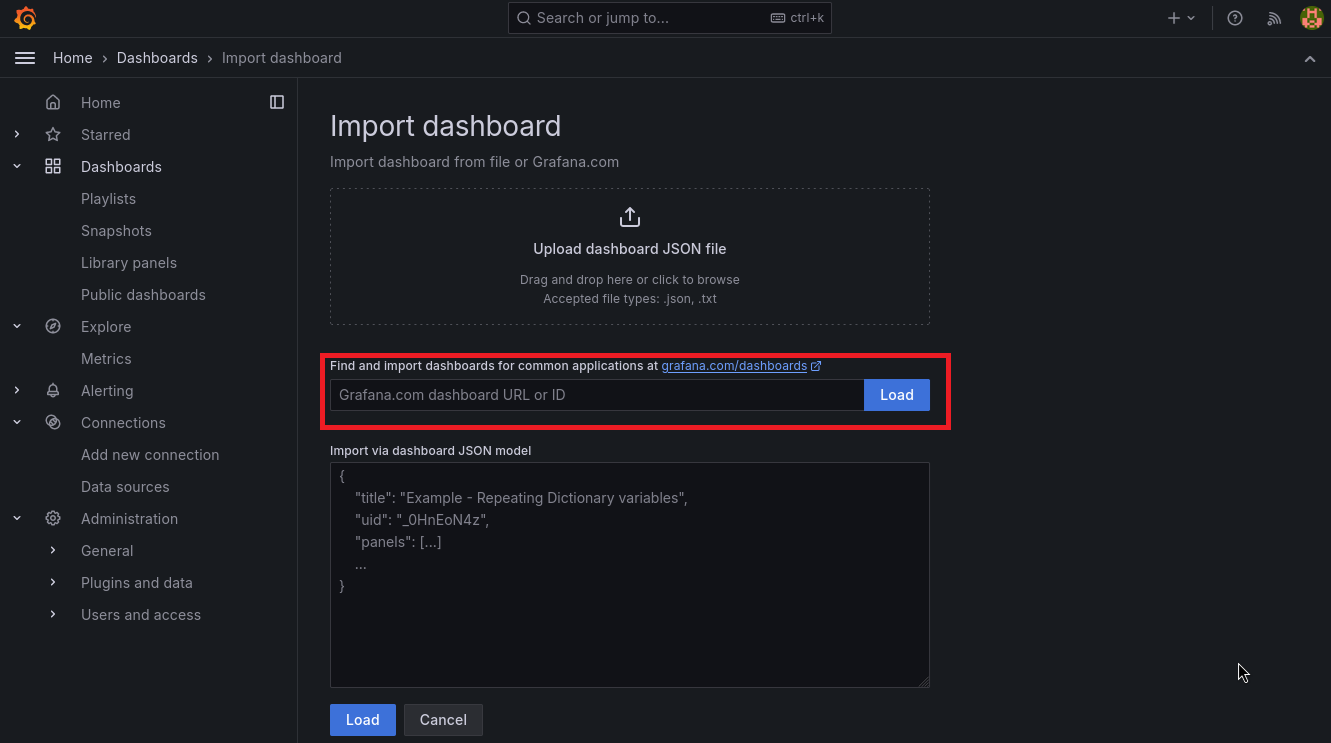The height and width of the screenshot is (743, 1331).
Task: Go to Library panels
Action: [x=129, y=263]
